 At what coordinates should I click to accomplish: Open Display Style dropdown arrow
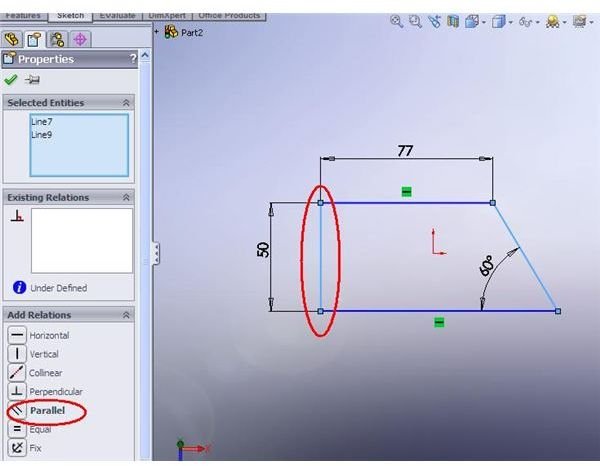pos(510,23)
